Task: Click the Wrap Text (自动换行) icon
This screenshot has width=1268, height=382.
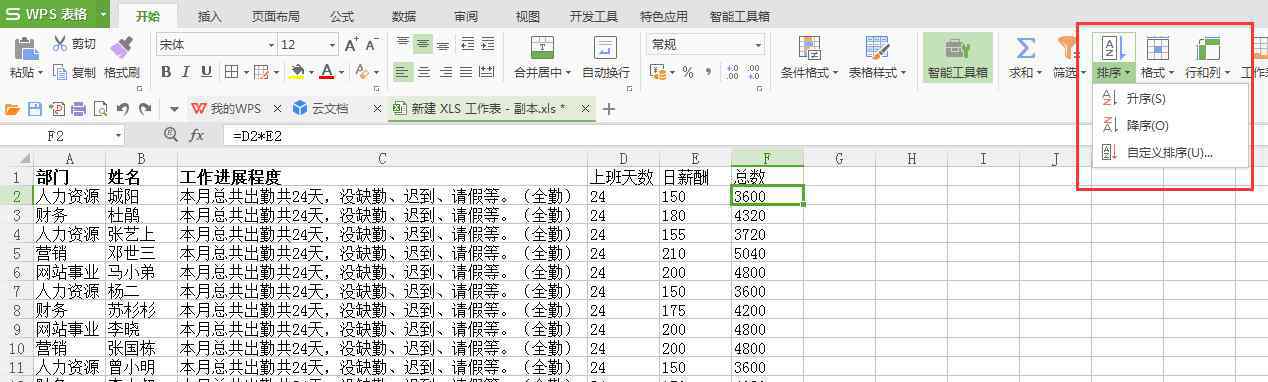Action: 605,47
